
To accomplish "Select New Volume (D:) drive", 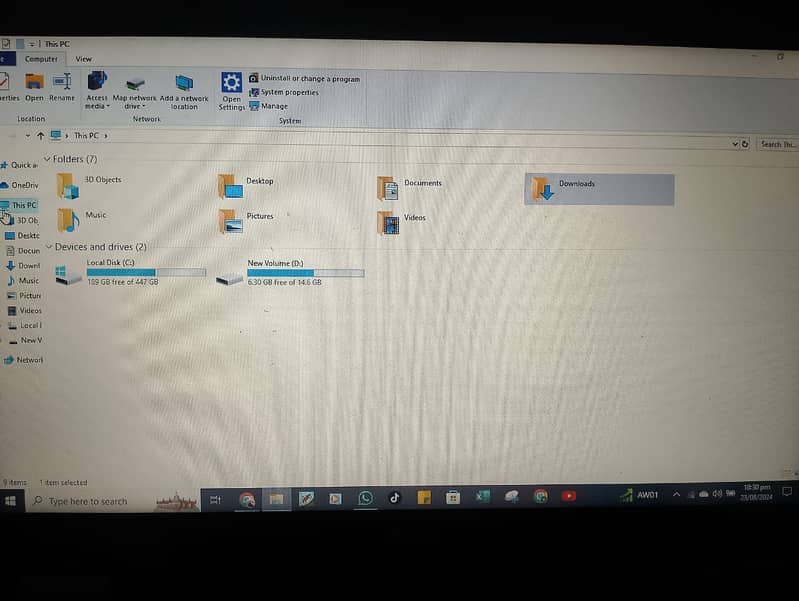I will tap(289, 274).
